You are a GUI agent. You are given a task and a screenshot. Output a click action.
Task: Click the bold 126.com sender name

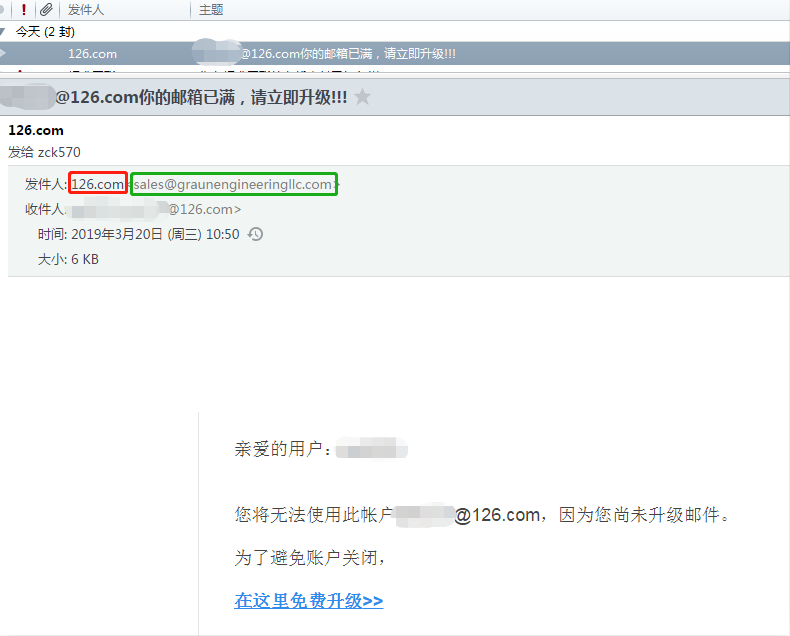(x=36, y=130)
